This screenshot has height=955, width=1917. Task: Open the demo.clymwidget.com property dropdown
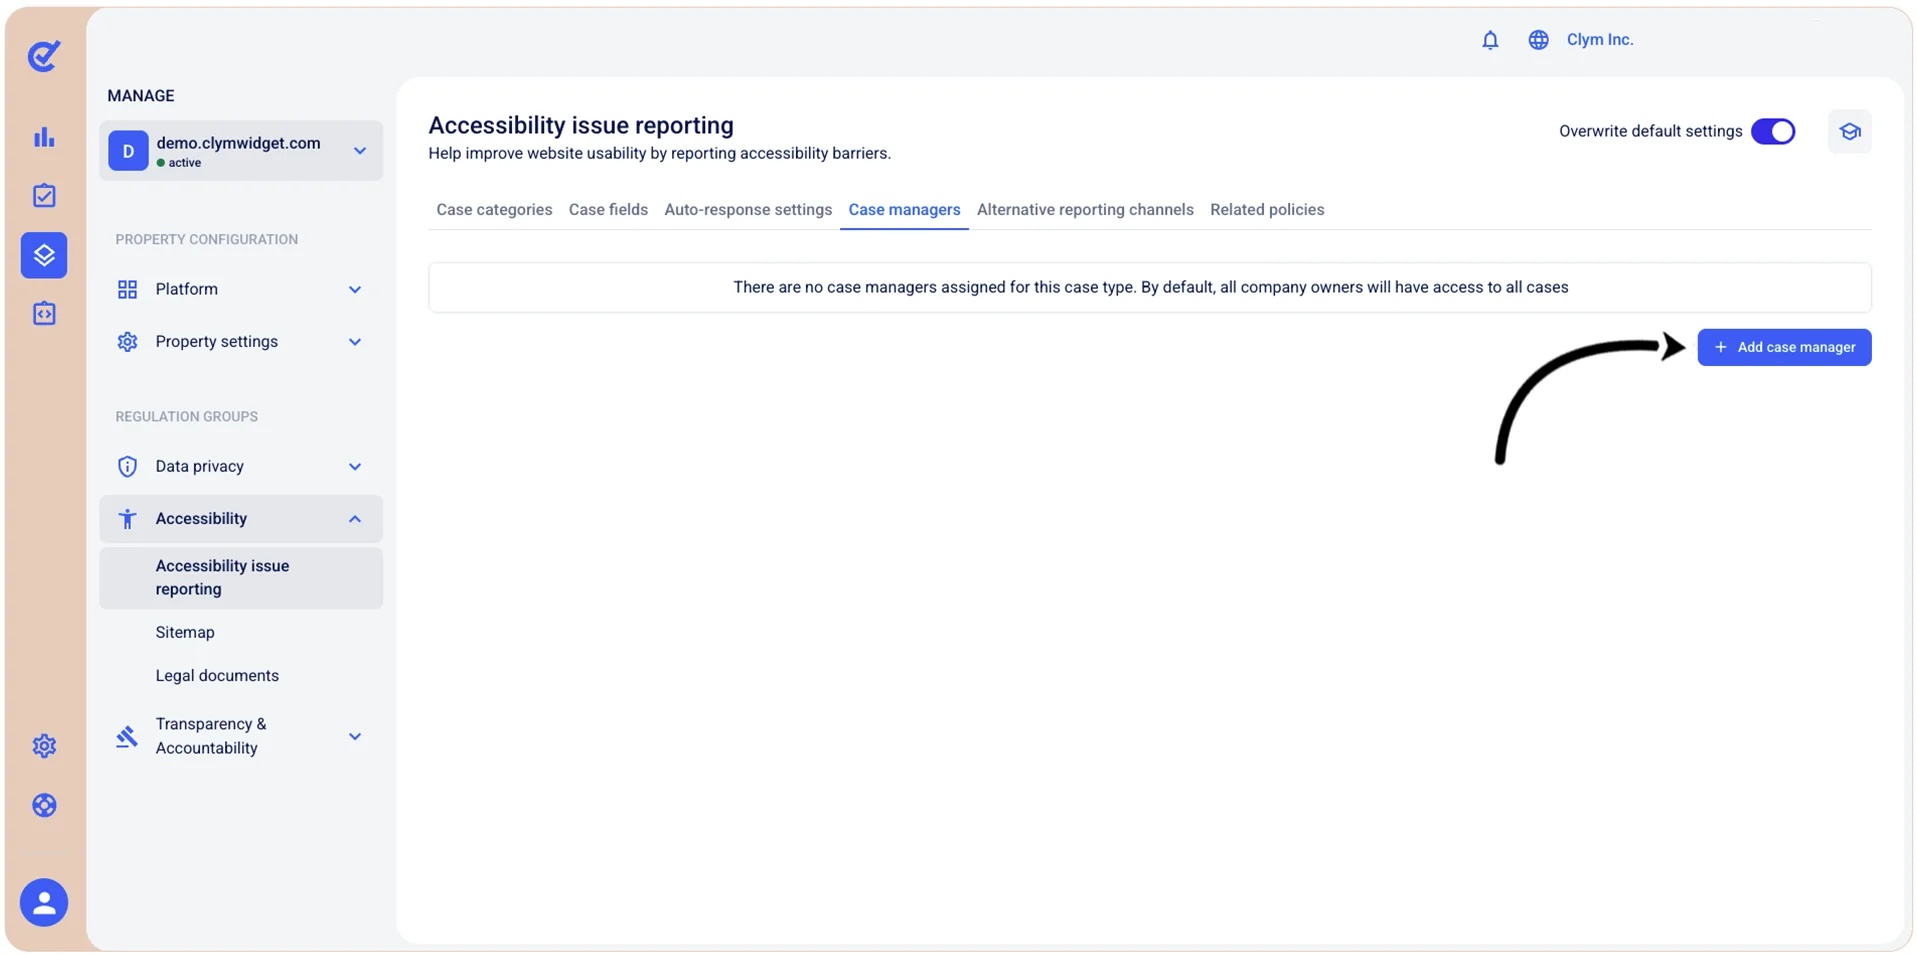pyautogui.click(x=241, y=151)
